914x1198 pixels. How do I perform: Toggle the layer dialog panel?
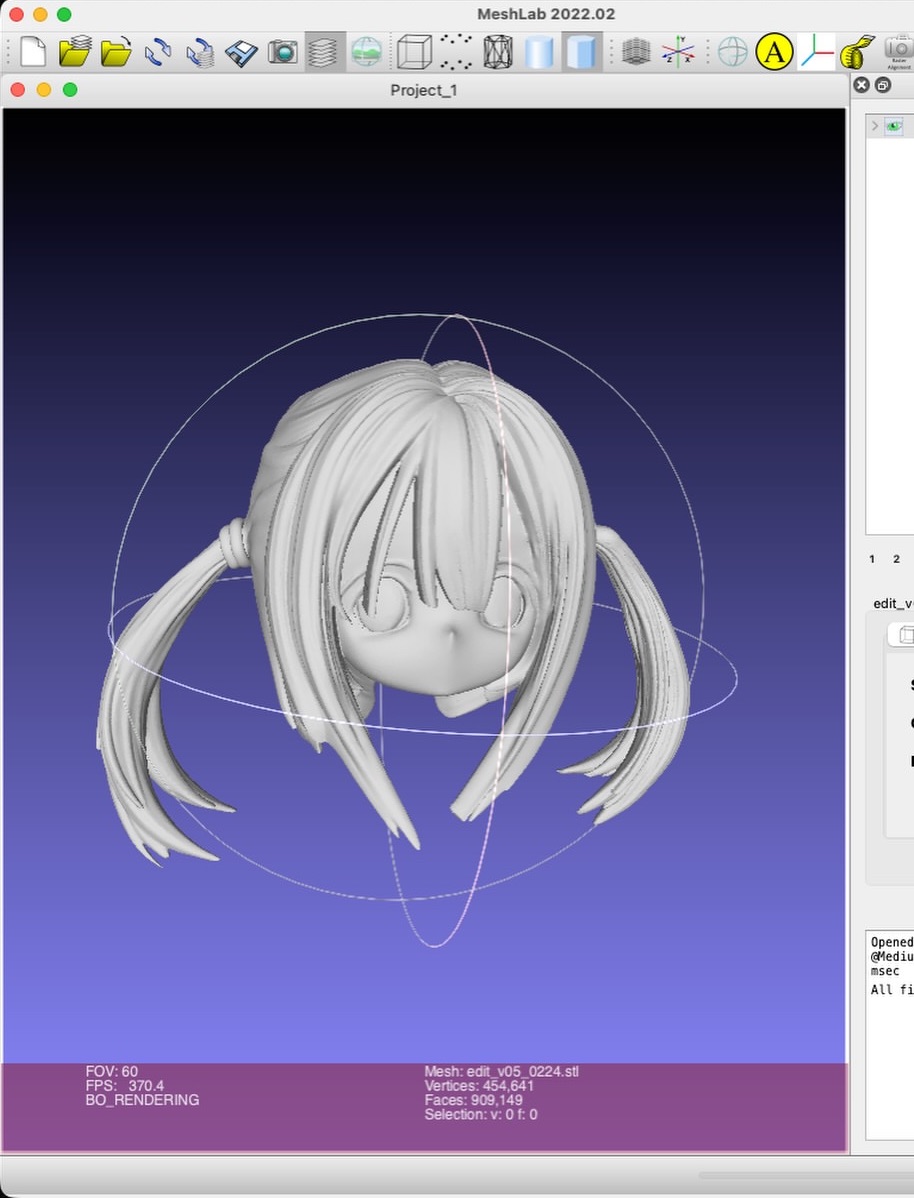323,52
